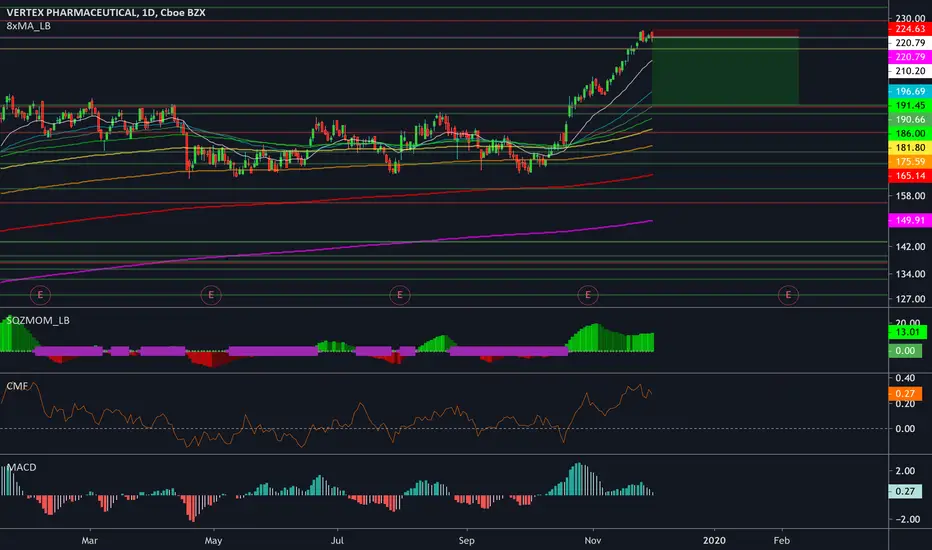932x550 pixels.
Task: Click the future earnings E marker above Feb
Action: pyautogui.click(x=788, y=295)
